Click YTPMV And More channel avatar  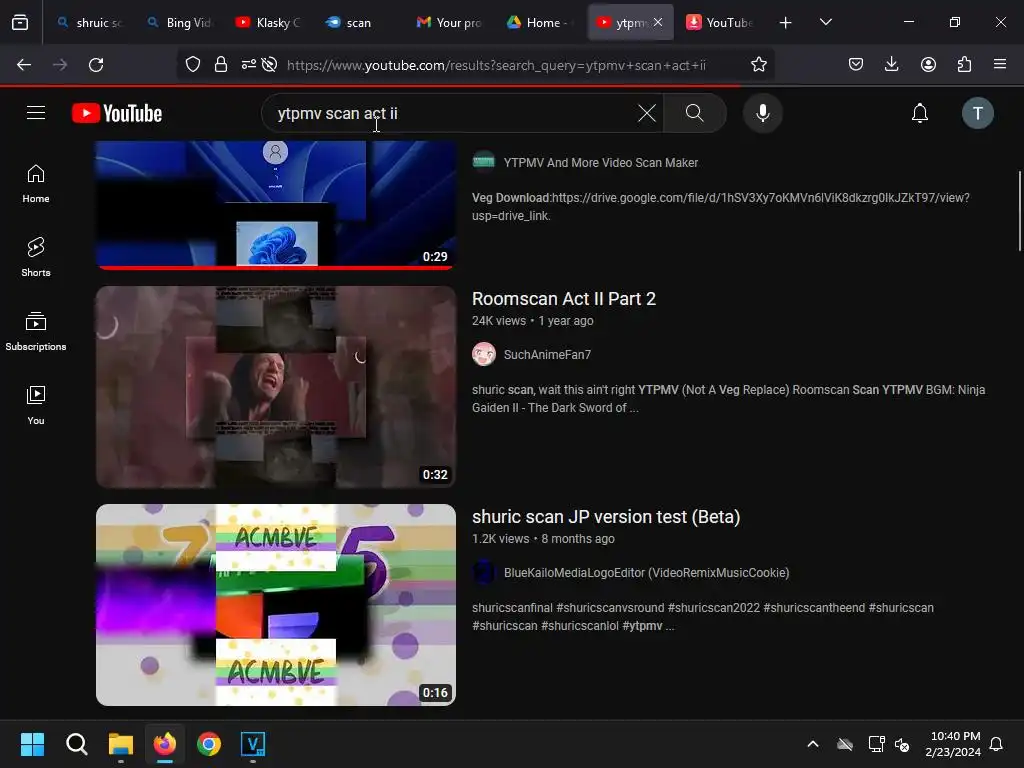click(484, 160)
